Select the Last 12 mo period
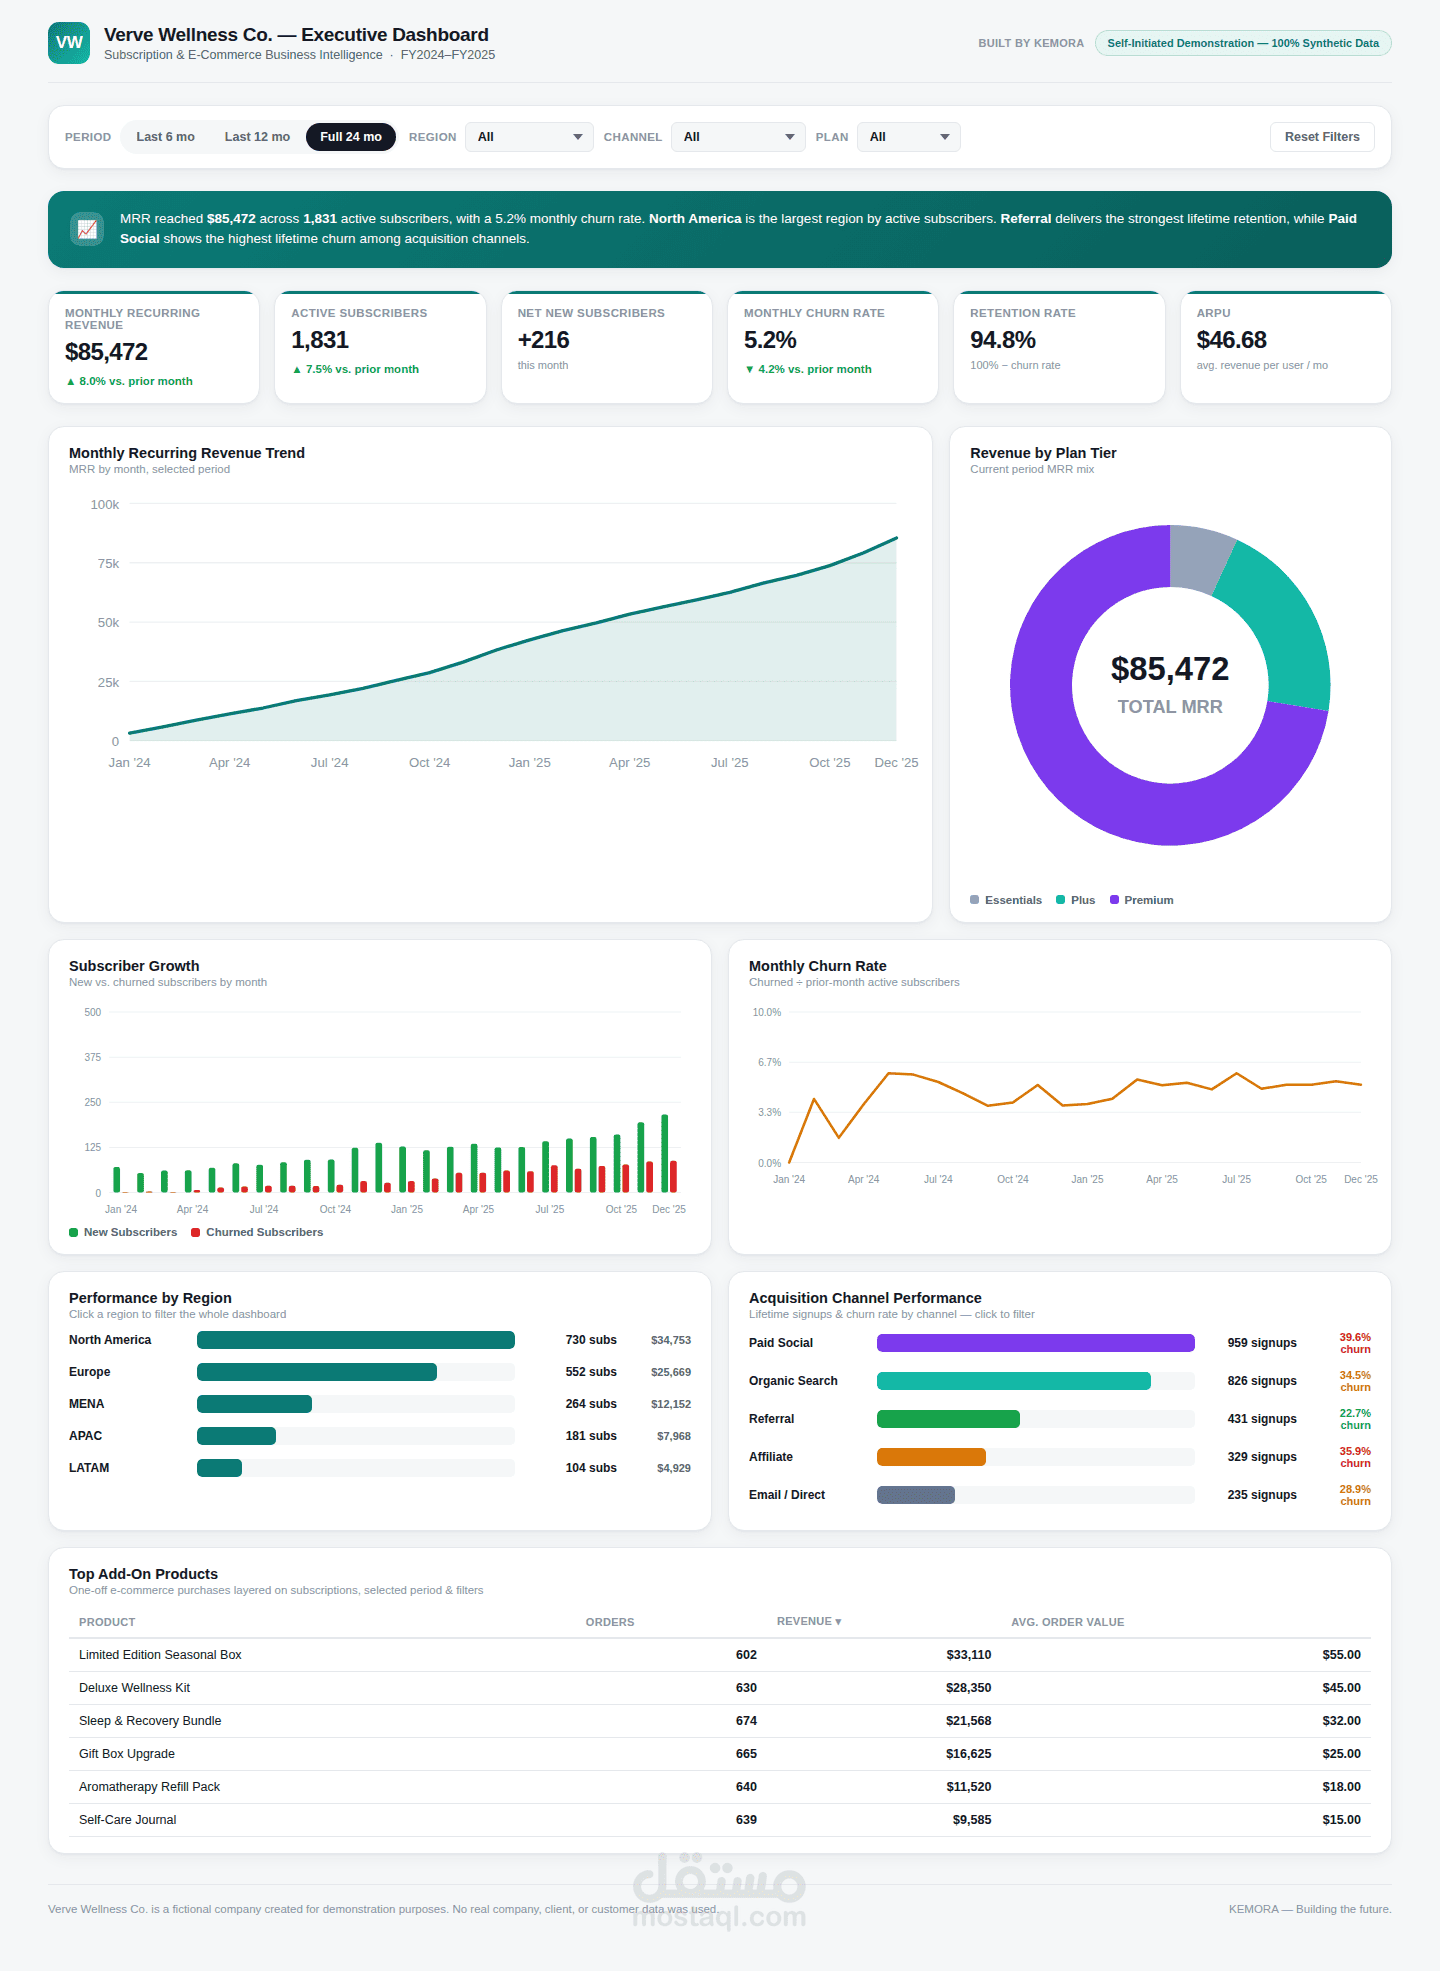This screenshot has height=1971, width=1440. pos(257,137)
